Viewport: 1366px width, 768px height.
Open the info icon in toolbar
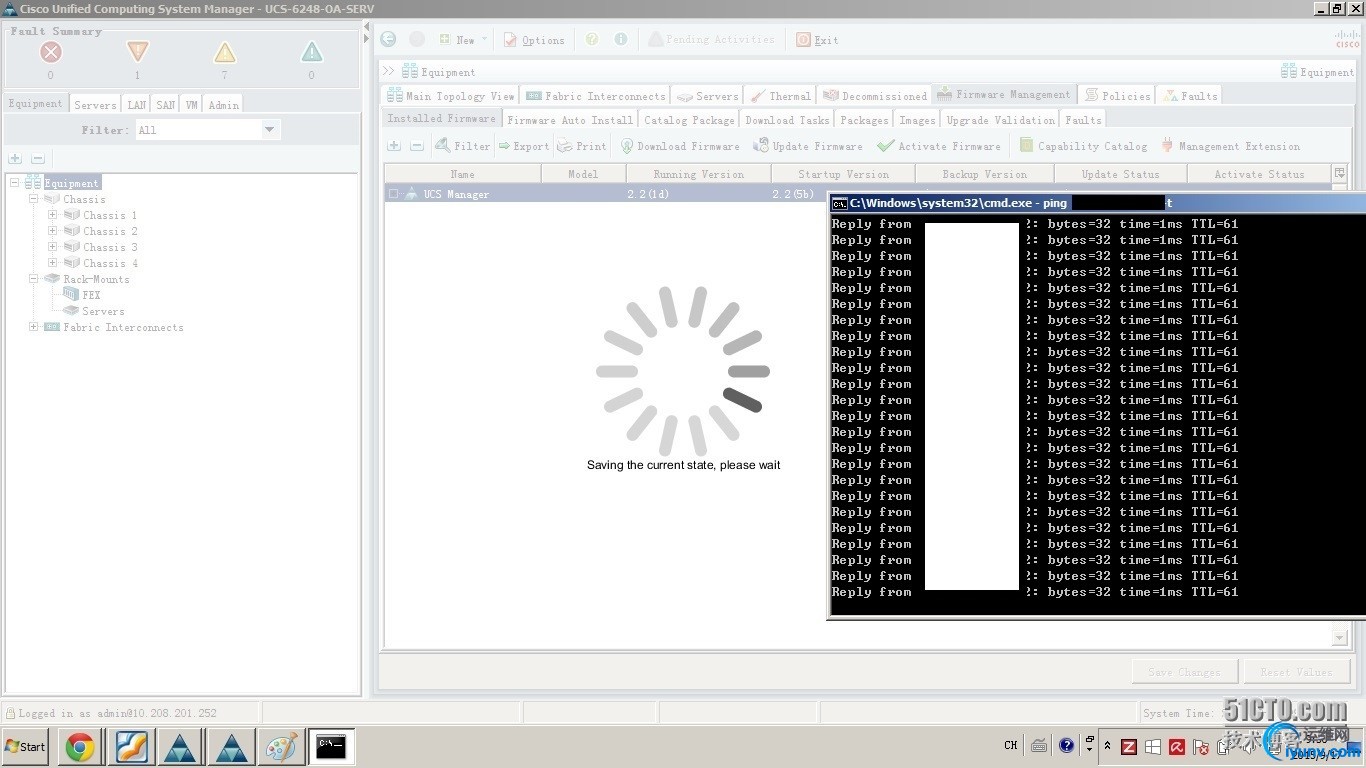pos(621,39)
